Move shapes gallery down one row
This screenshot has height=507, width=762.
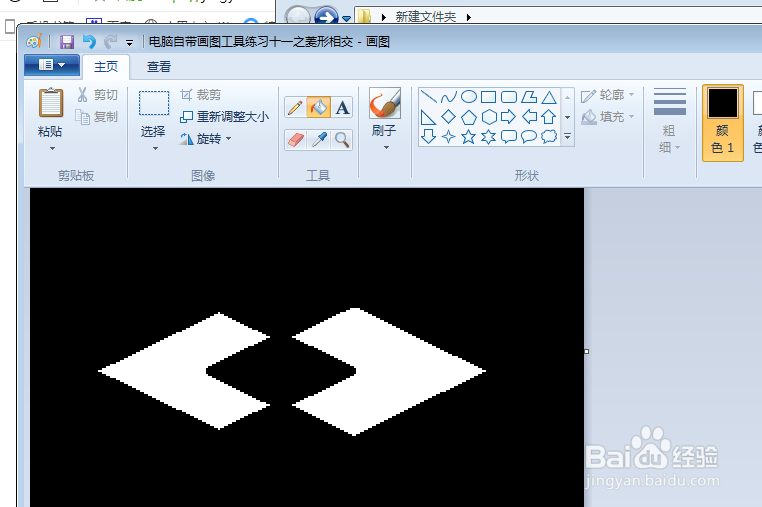(x=568, y=117)
